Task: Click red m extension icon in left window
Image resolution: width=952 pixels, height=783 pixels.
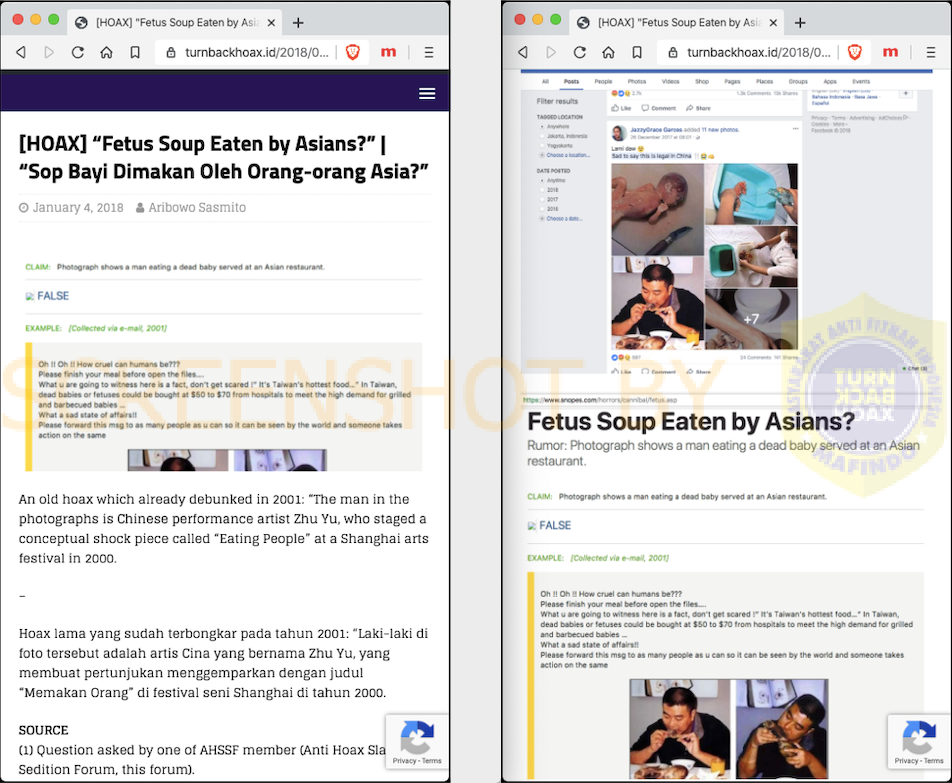Action: tap(389, 52)
